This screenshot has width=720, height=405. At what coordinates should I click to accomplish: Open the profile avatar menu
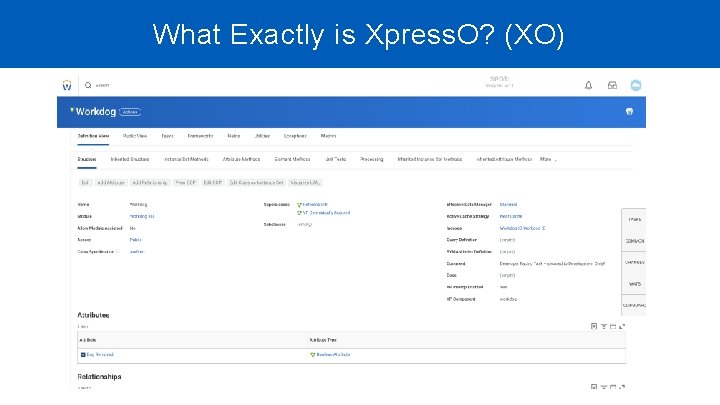(636, 85)
